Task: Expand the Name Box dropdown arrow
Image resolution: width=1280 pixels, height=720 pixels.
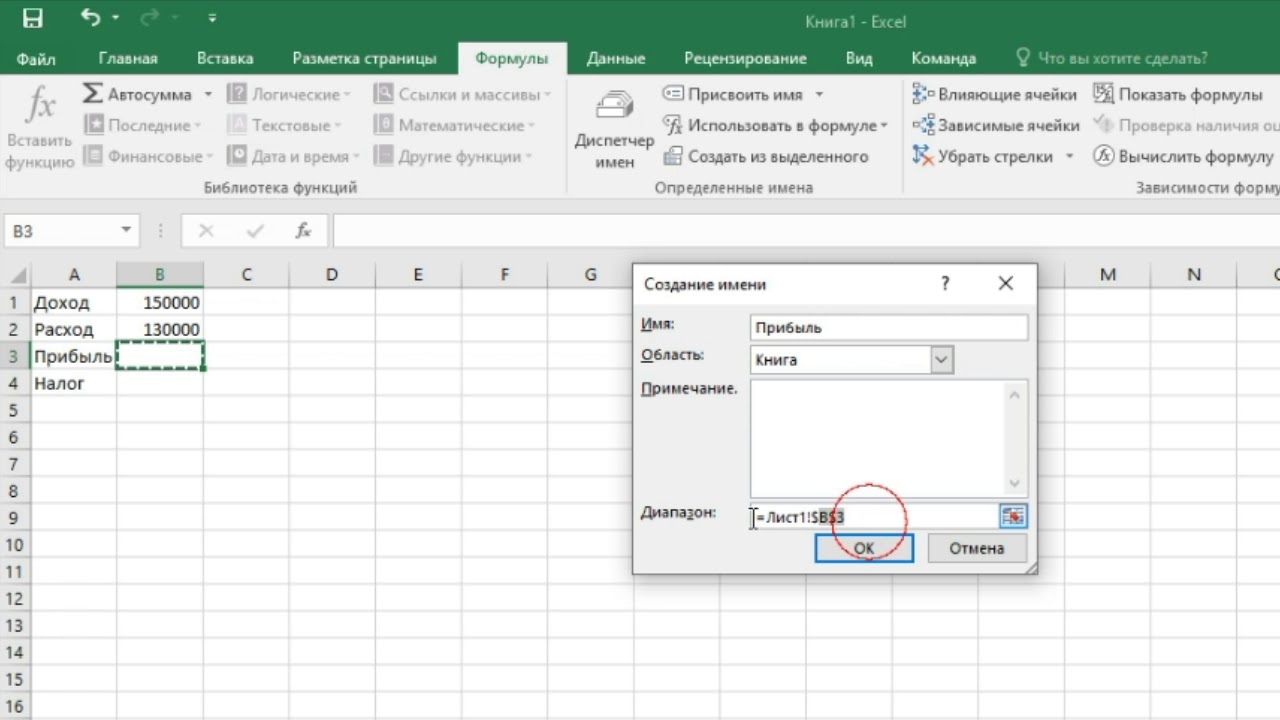Action: 126,231
